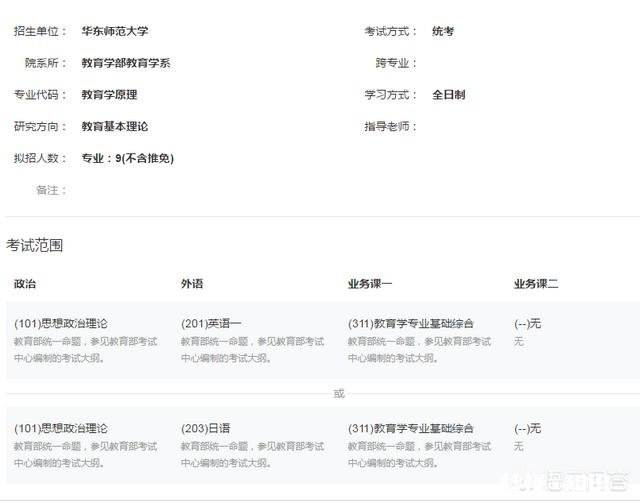
Task: Click the 政治 column header
Action: click(25, 284)
